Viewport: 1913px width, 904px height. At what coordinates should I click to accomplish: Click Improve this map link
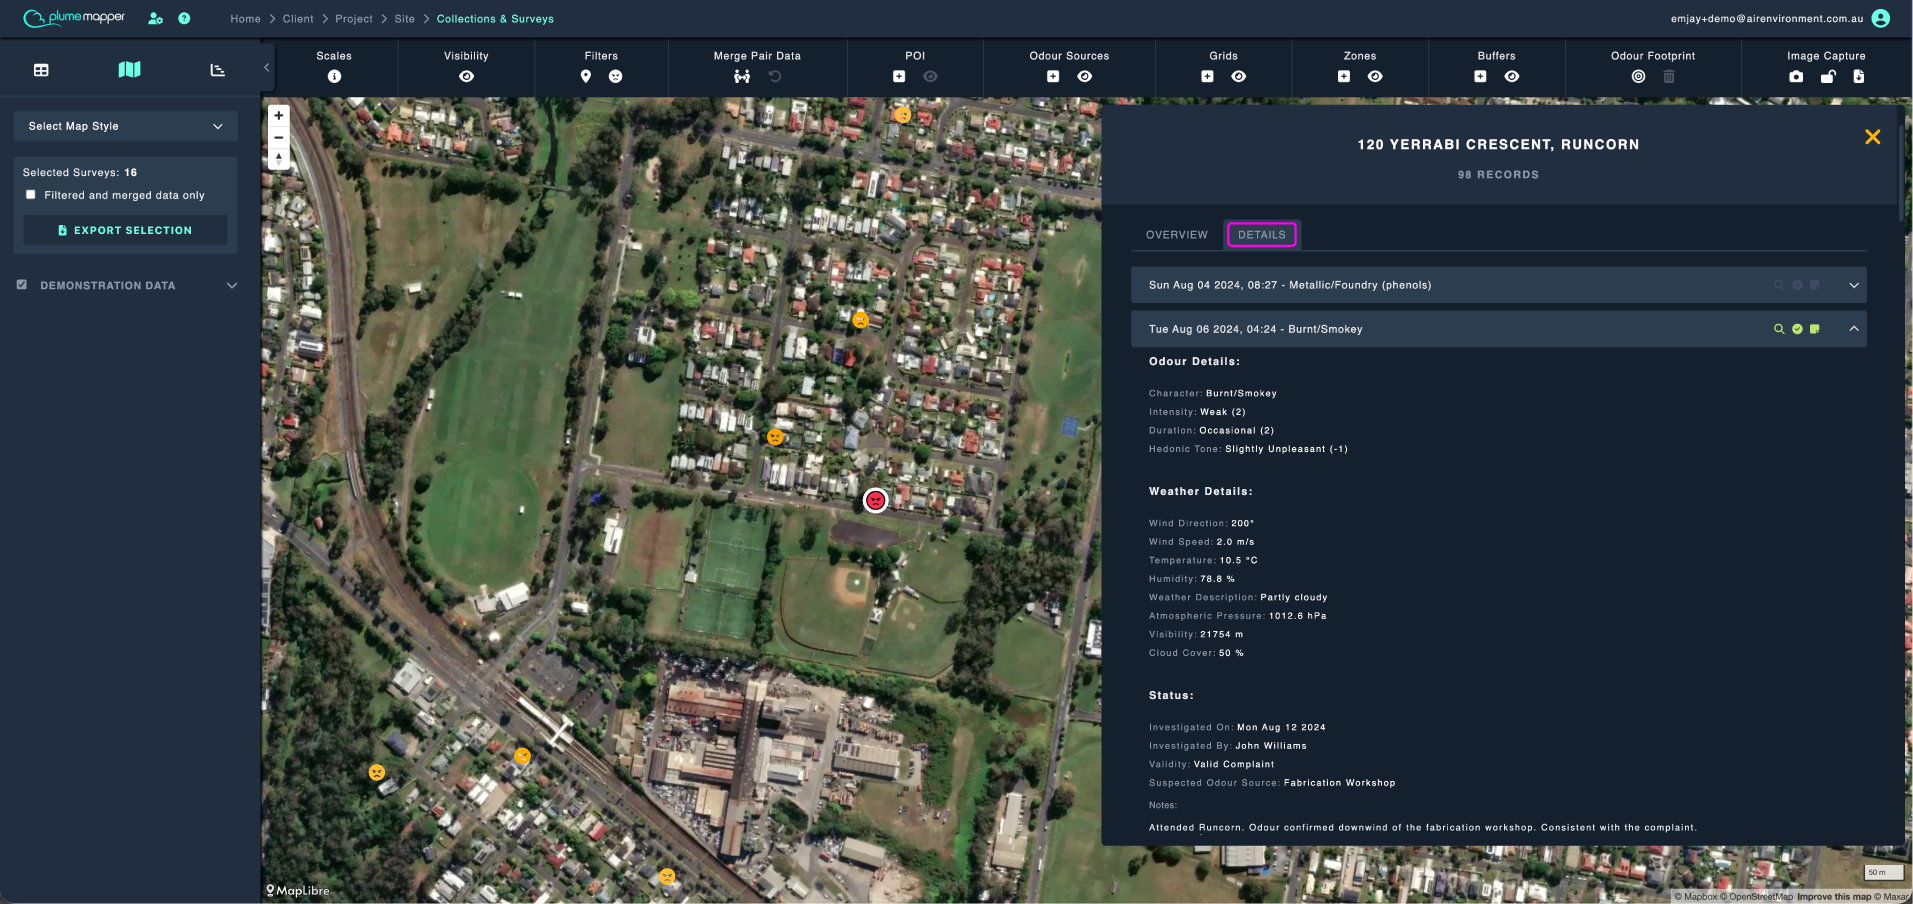click(x=1834, y=897)
